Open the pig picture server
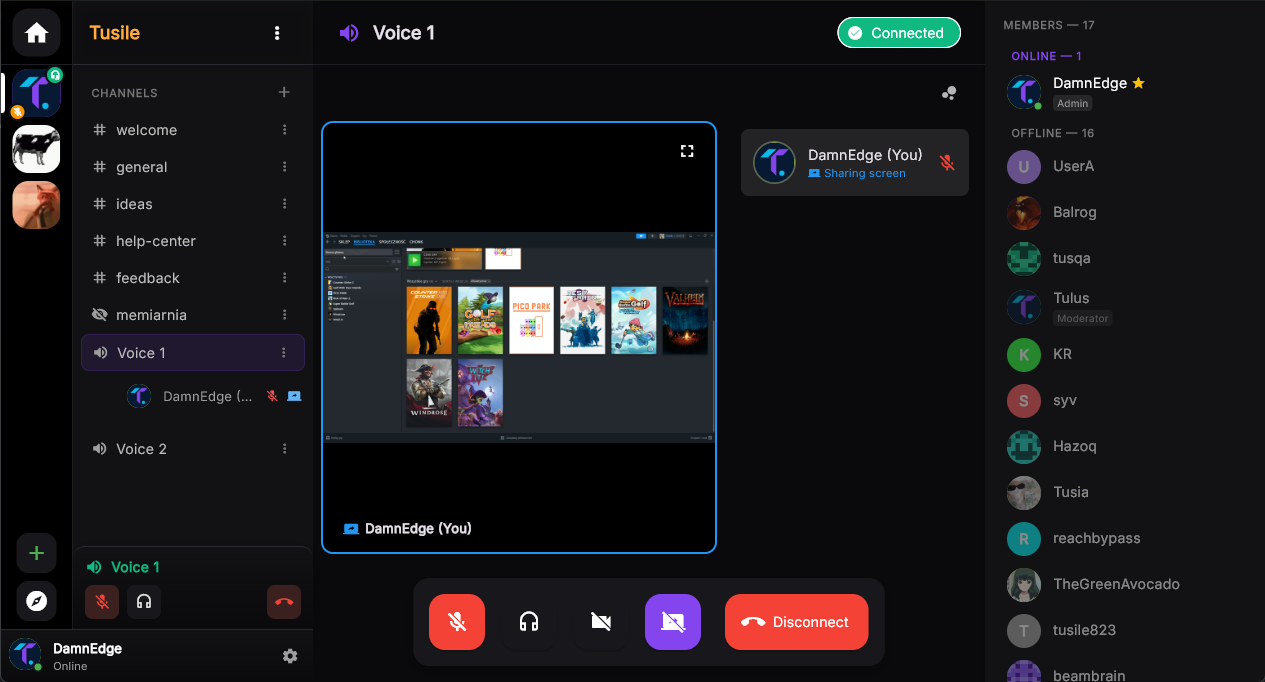Viewport: 1265px width, 682px height. click(36, 205)
